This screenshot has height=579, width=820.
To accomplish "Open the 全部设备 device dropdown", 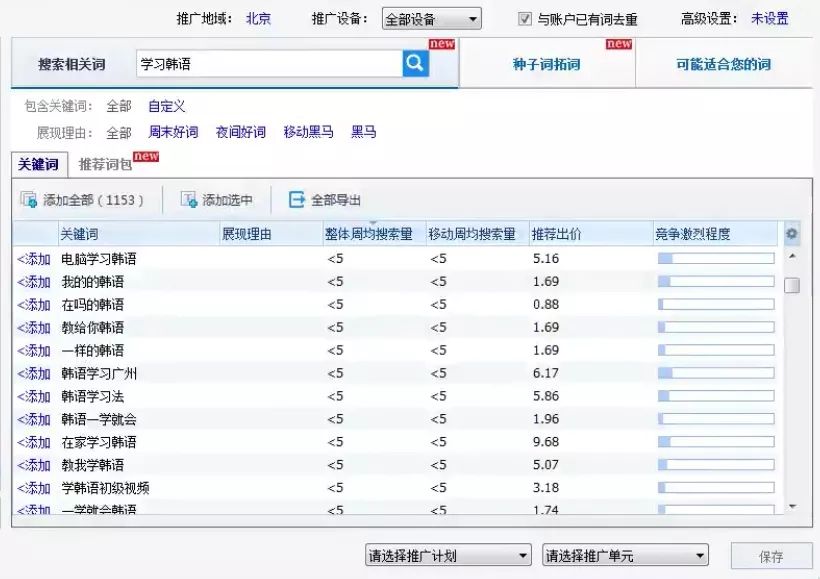I will coord(431,19).
